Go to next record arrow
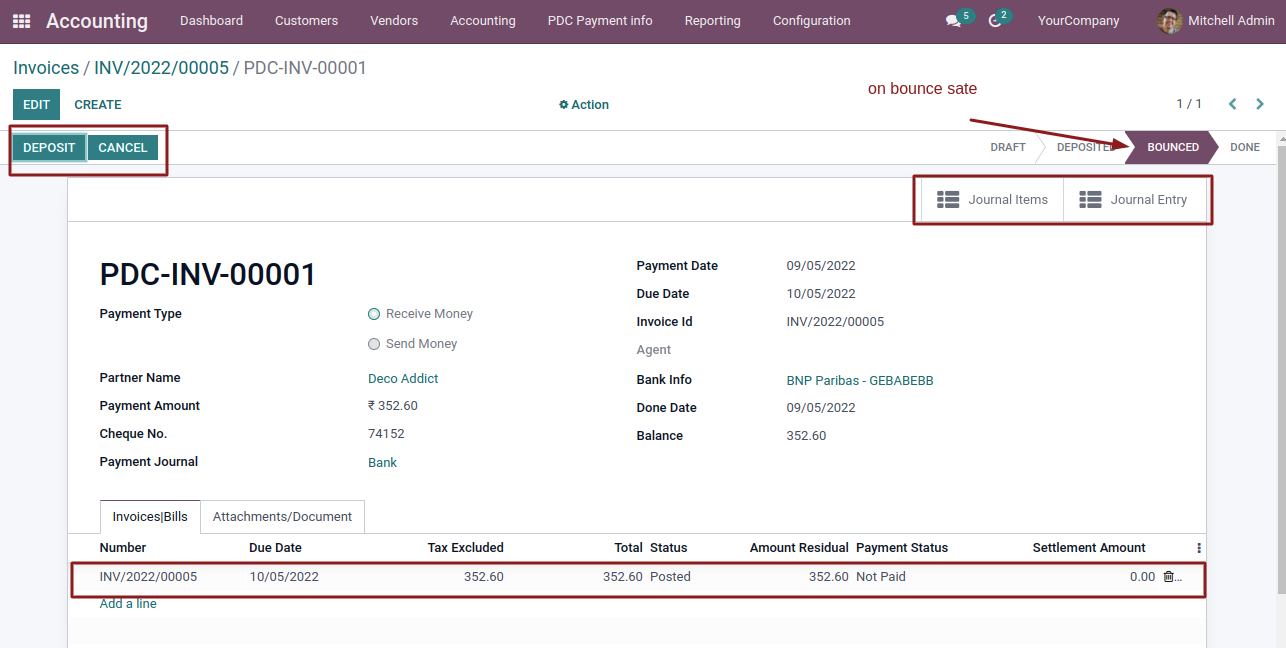Viewport: 1286px width, 648px height. [x=1260, y=104]
